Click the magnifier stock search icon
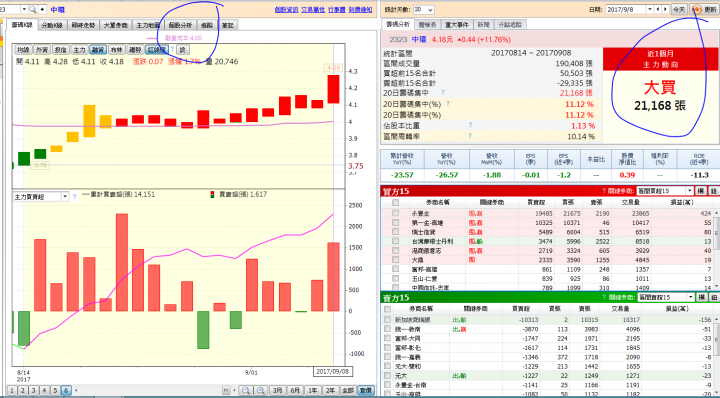 (x=33, y=9)
